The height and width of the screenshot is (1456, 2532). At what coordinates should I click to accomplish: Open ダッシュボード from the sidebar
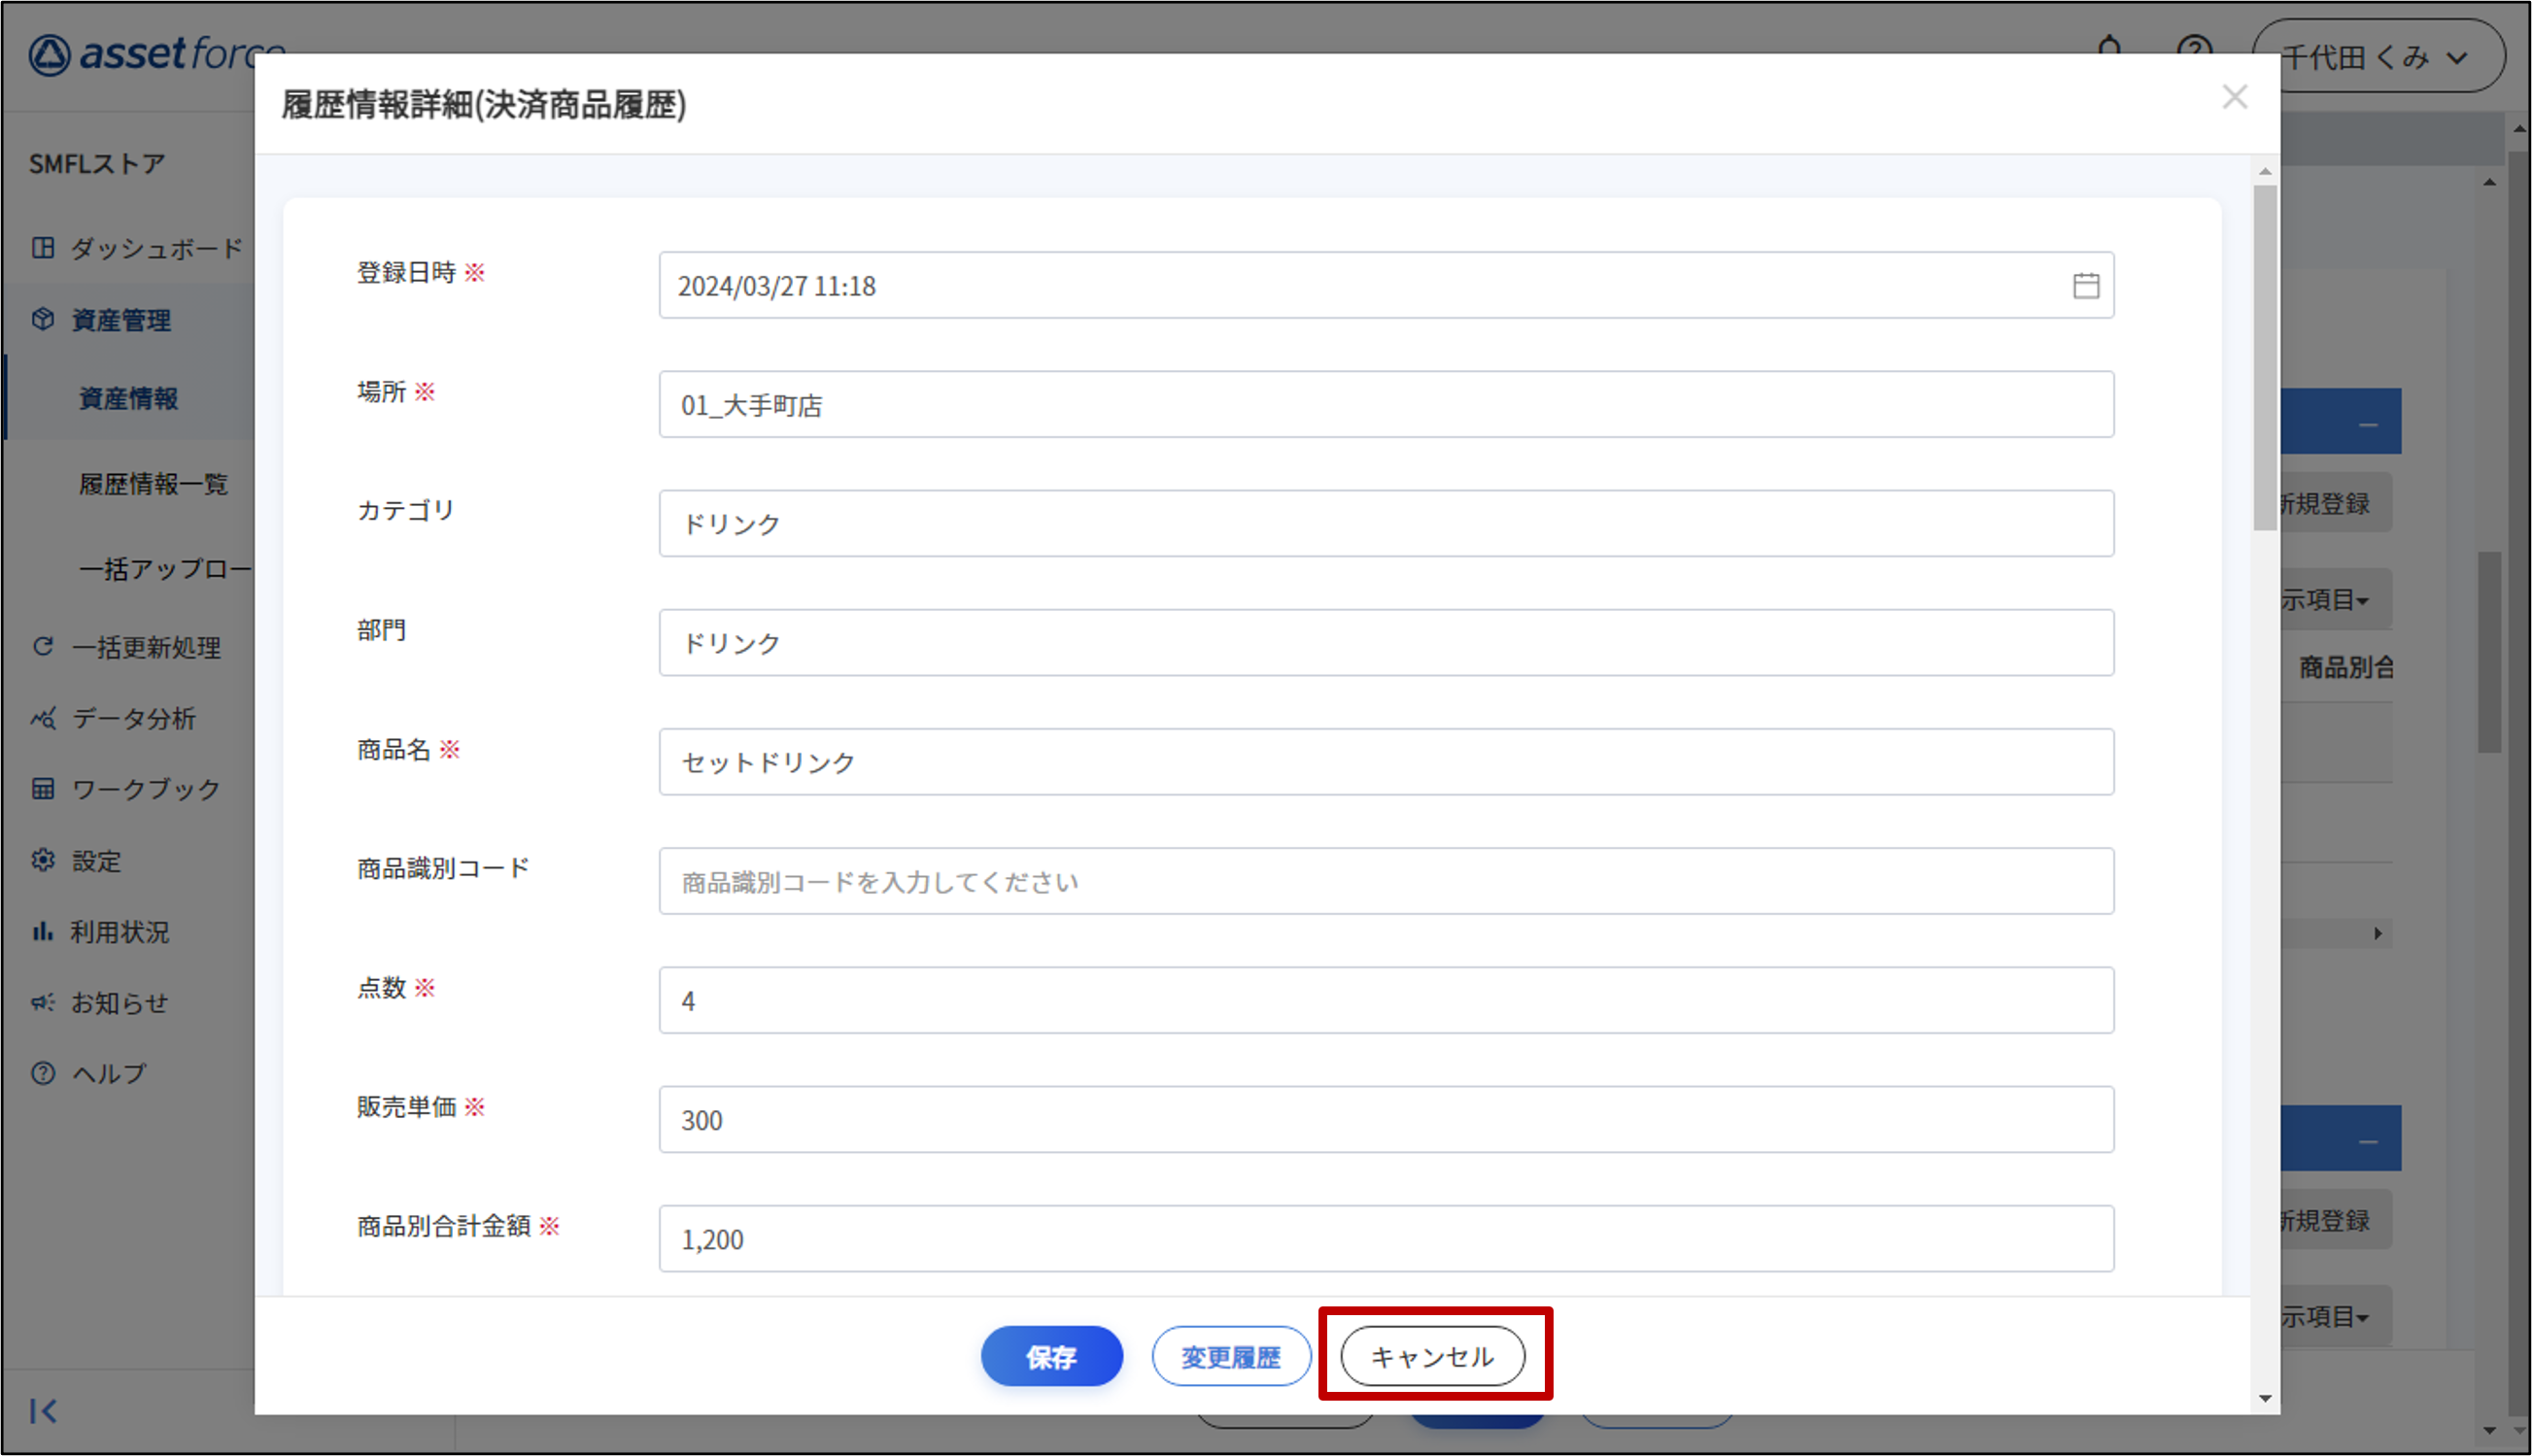[x=155, y=248]
